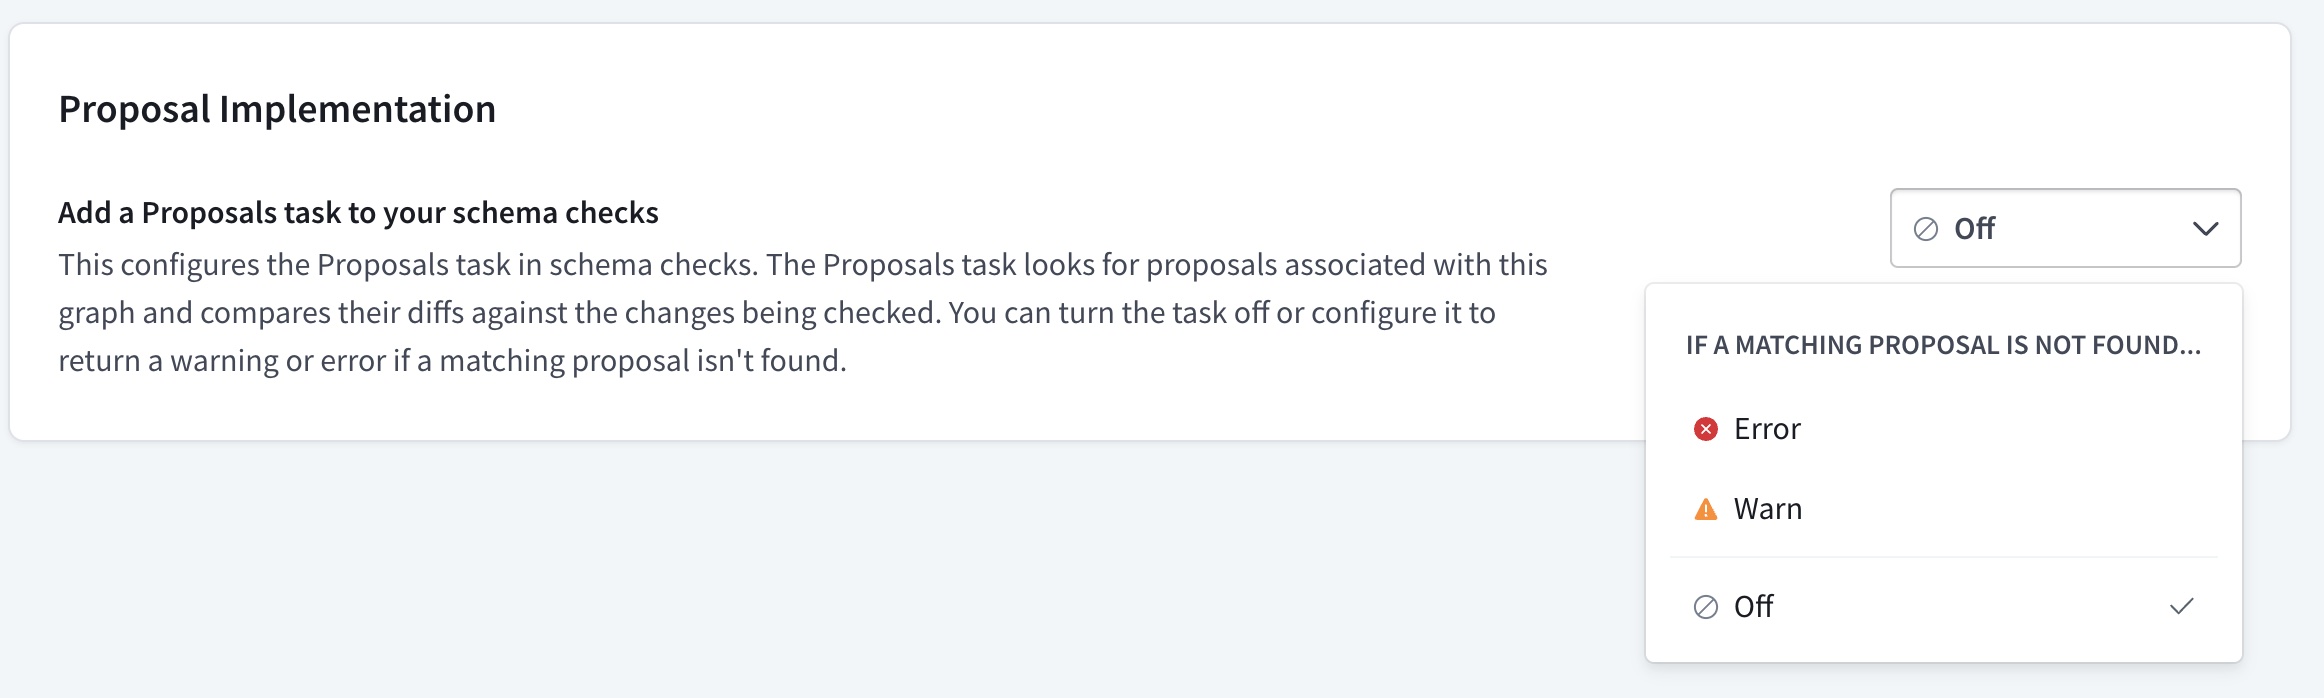The image size is (2324, 698).
Task: Click the crossed-circle icon showing current Off state
Action: pyautogui.click(x=1925, y=228)
